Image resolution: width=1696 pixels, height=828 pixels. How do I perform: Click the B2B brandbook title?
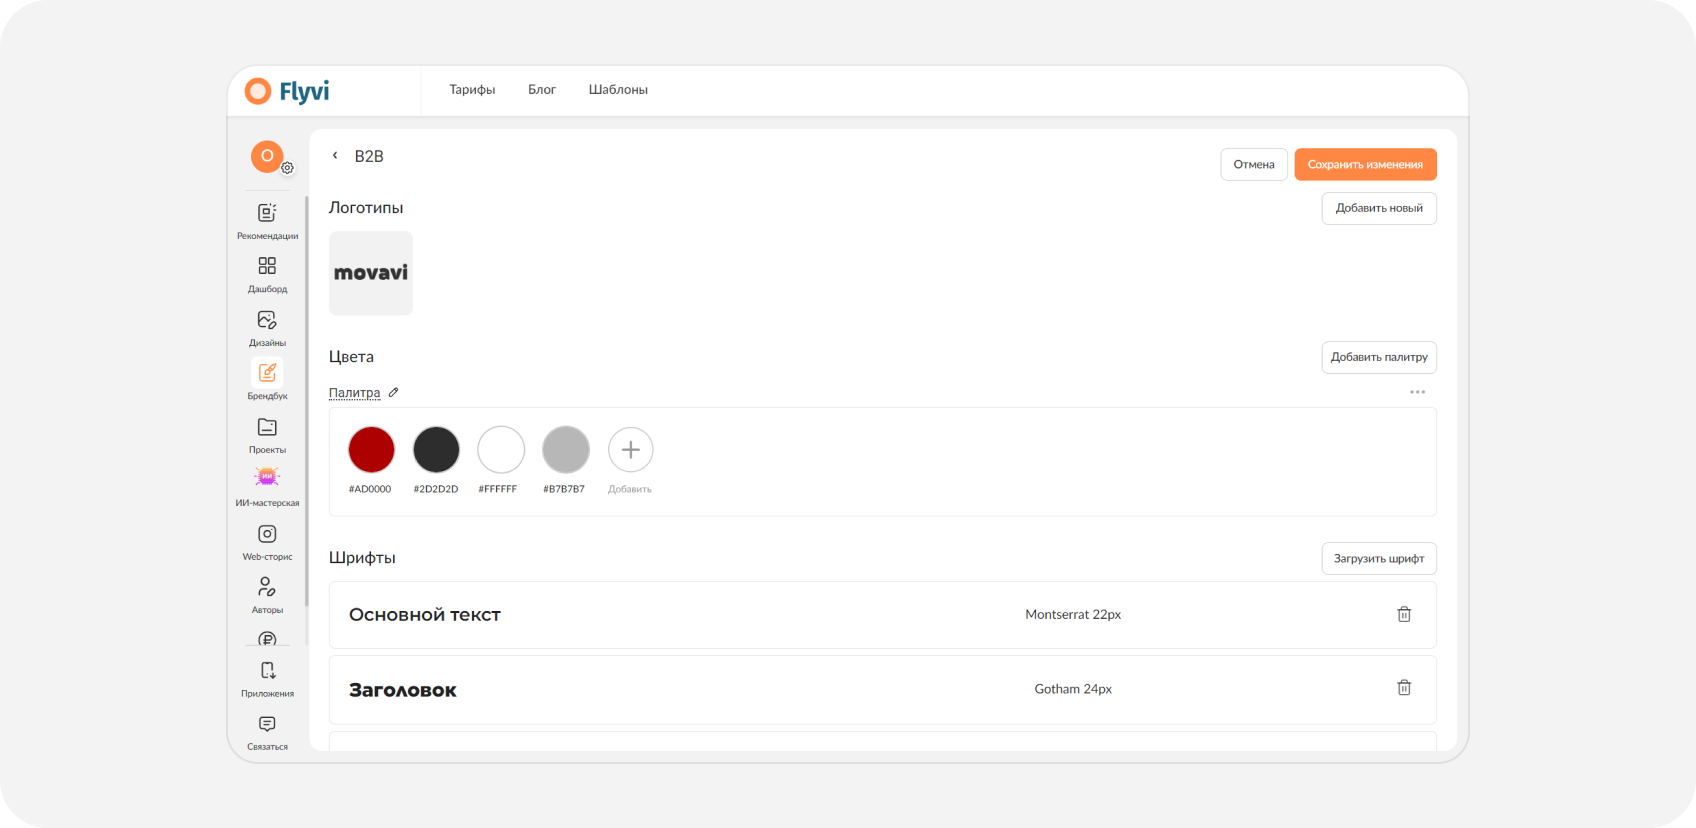click(x=369, y=156)
